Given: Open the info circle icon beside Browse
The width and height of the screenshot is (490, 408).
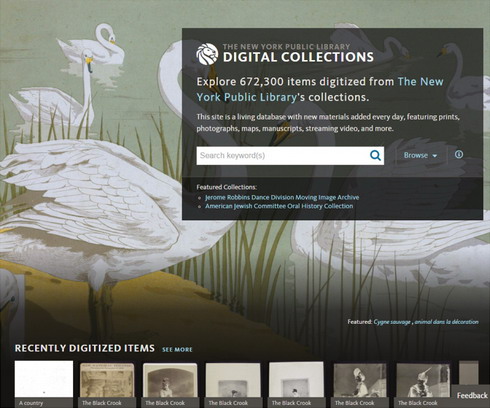Looking at the screenshot, I should point(459,155).
